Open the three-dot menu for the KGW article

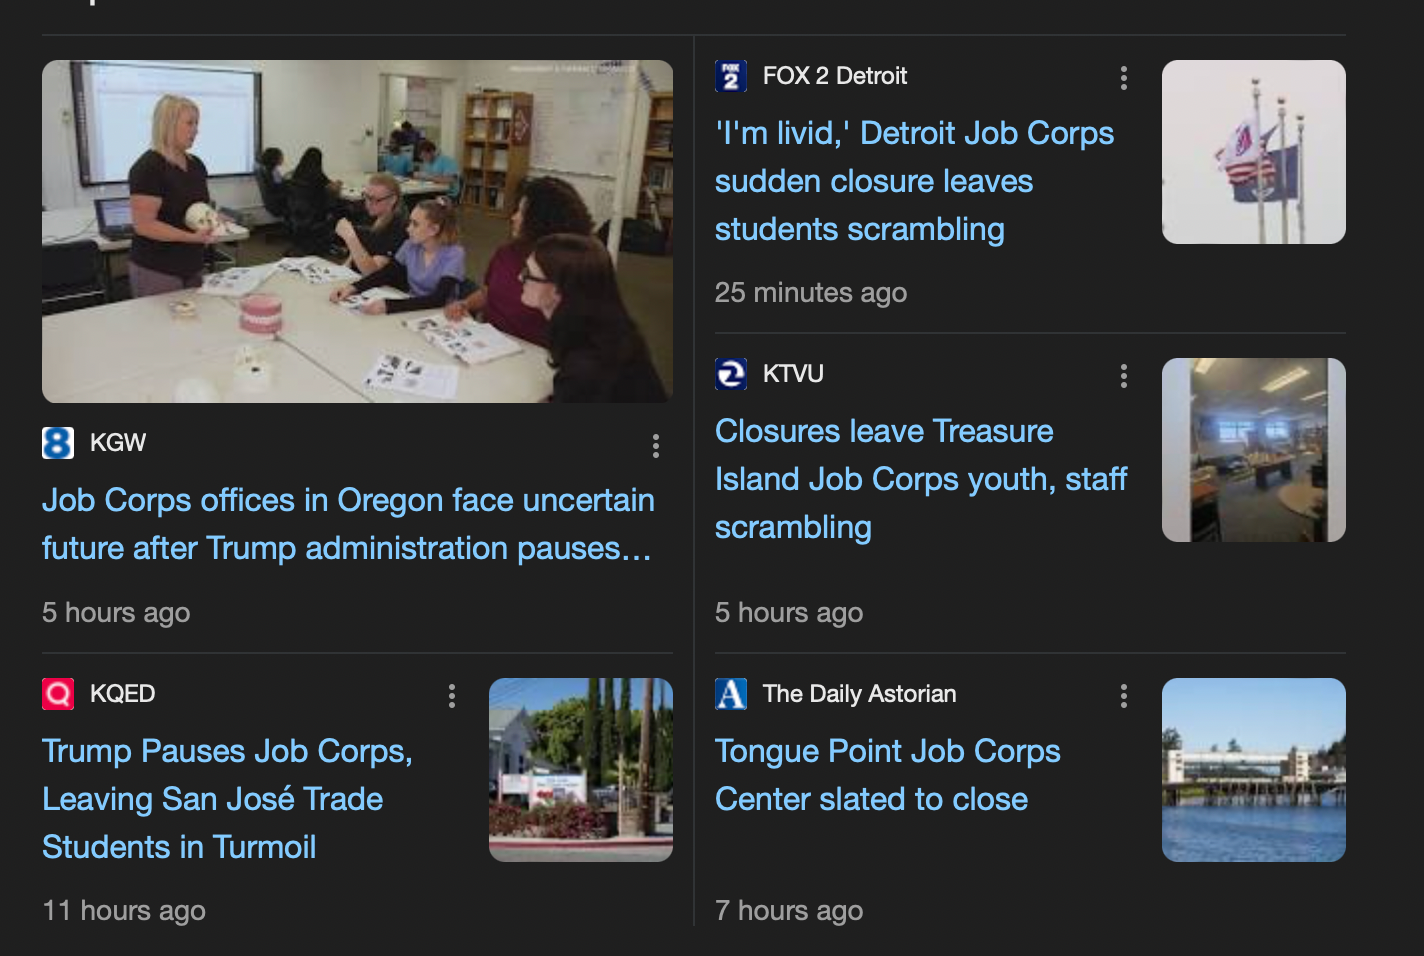(x=656, y=446)
